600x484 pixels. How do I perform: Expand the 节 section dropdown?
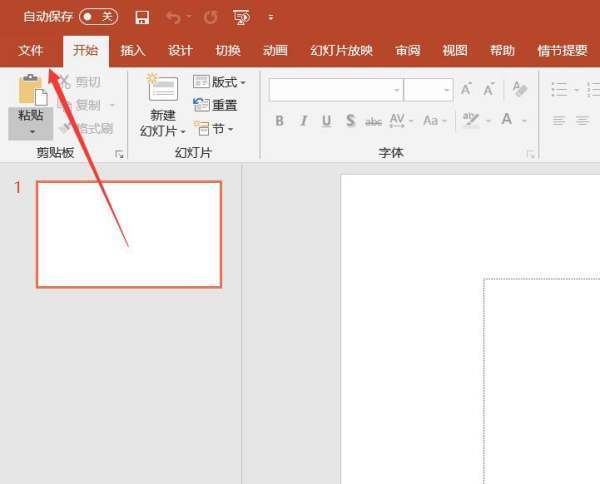[x=214, y=128]
